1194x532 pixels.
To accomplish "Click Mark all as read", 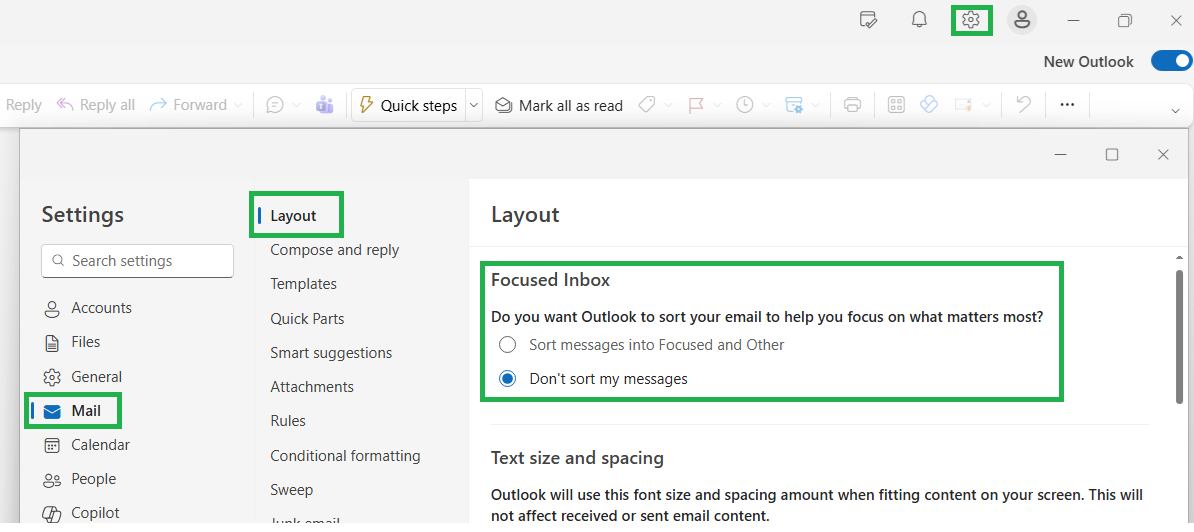I will (559, 105).
